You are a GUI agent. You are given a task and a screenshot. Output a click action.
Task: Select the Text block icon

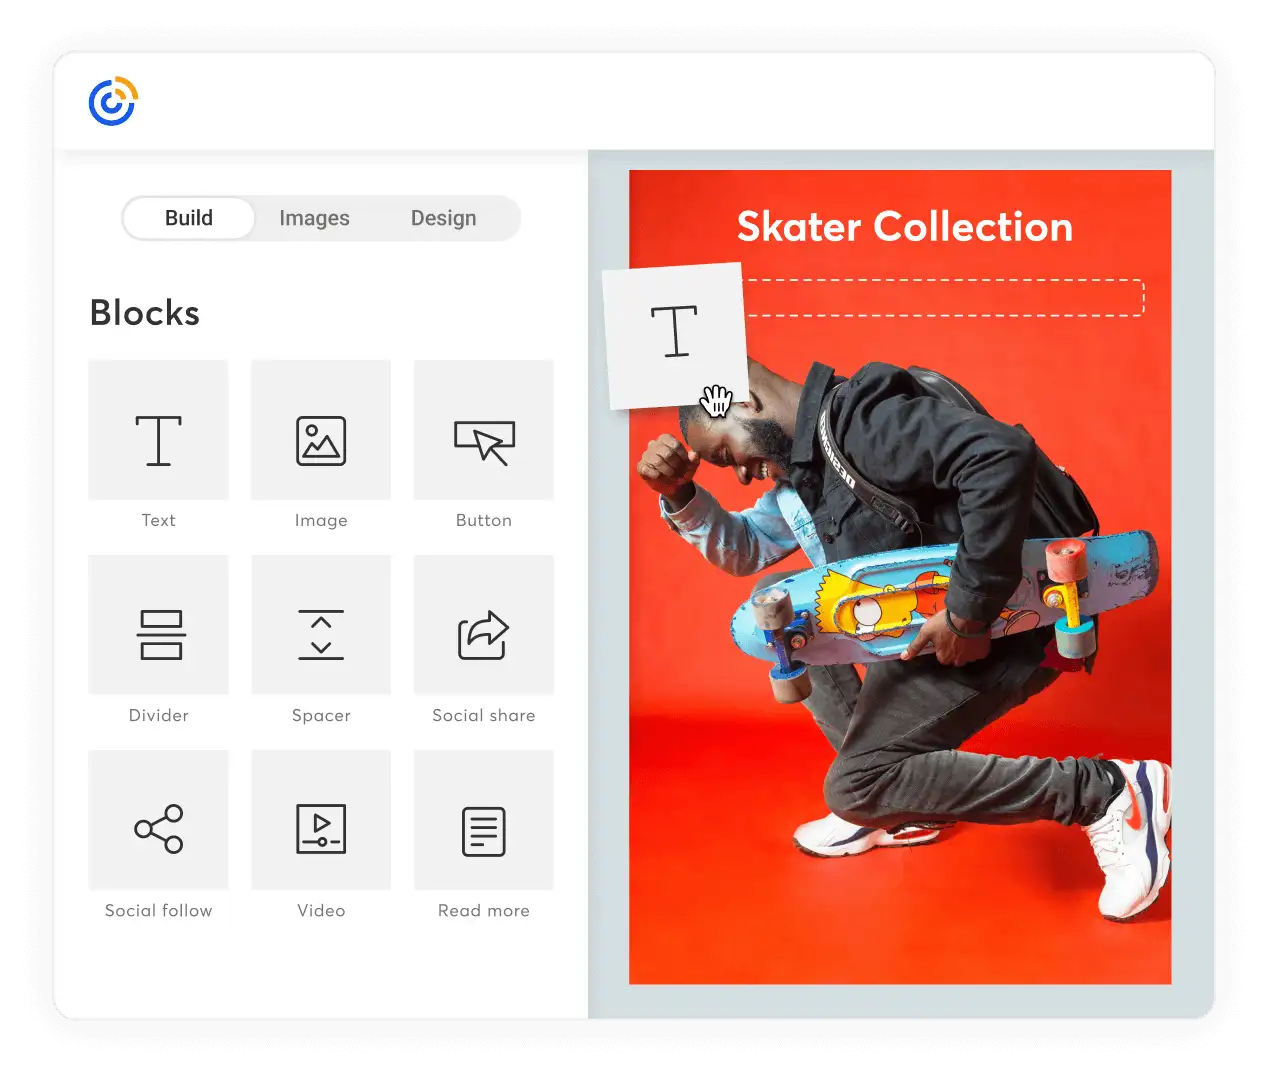158,430
